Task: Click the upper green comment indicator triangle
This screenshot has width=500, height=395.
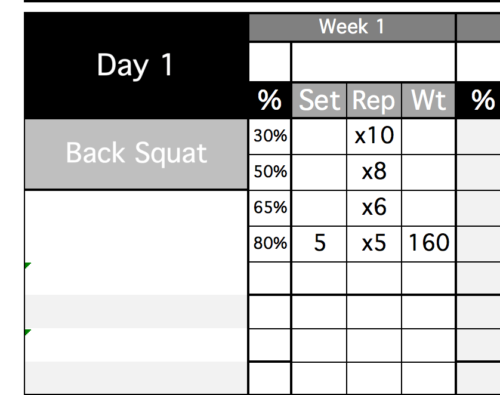Action: tap(27, 265)
